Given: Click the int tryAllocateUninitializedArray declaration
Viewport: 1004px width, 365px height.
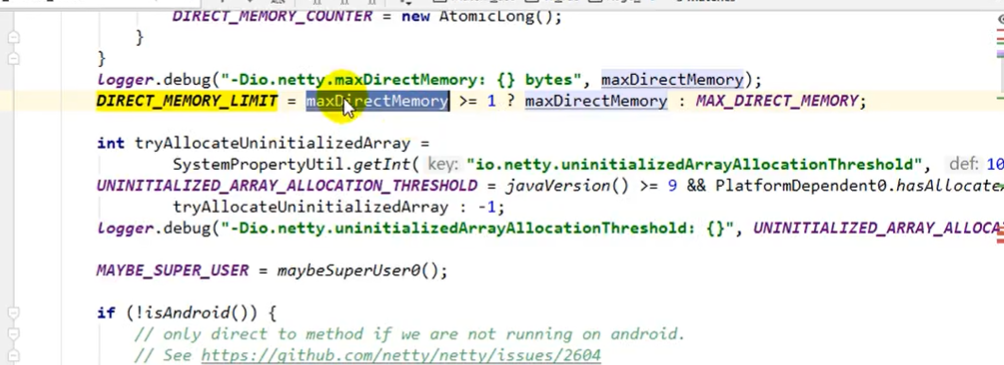Looking at the screenshot, I should pos(254,143).
